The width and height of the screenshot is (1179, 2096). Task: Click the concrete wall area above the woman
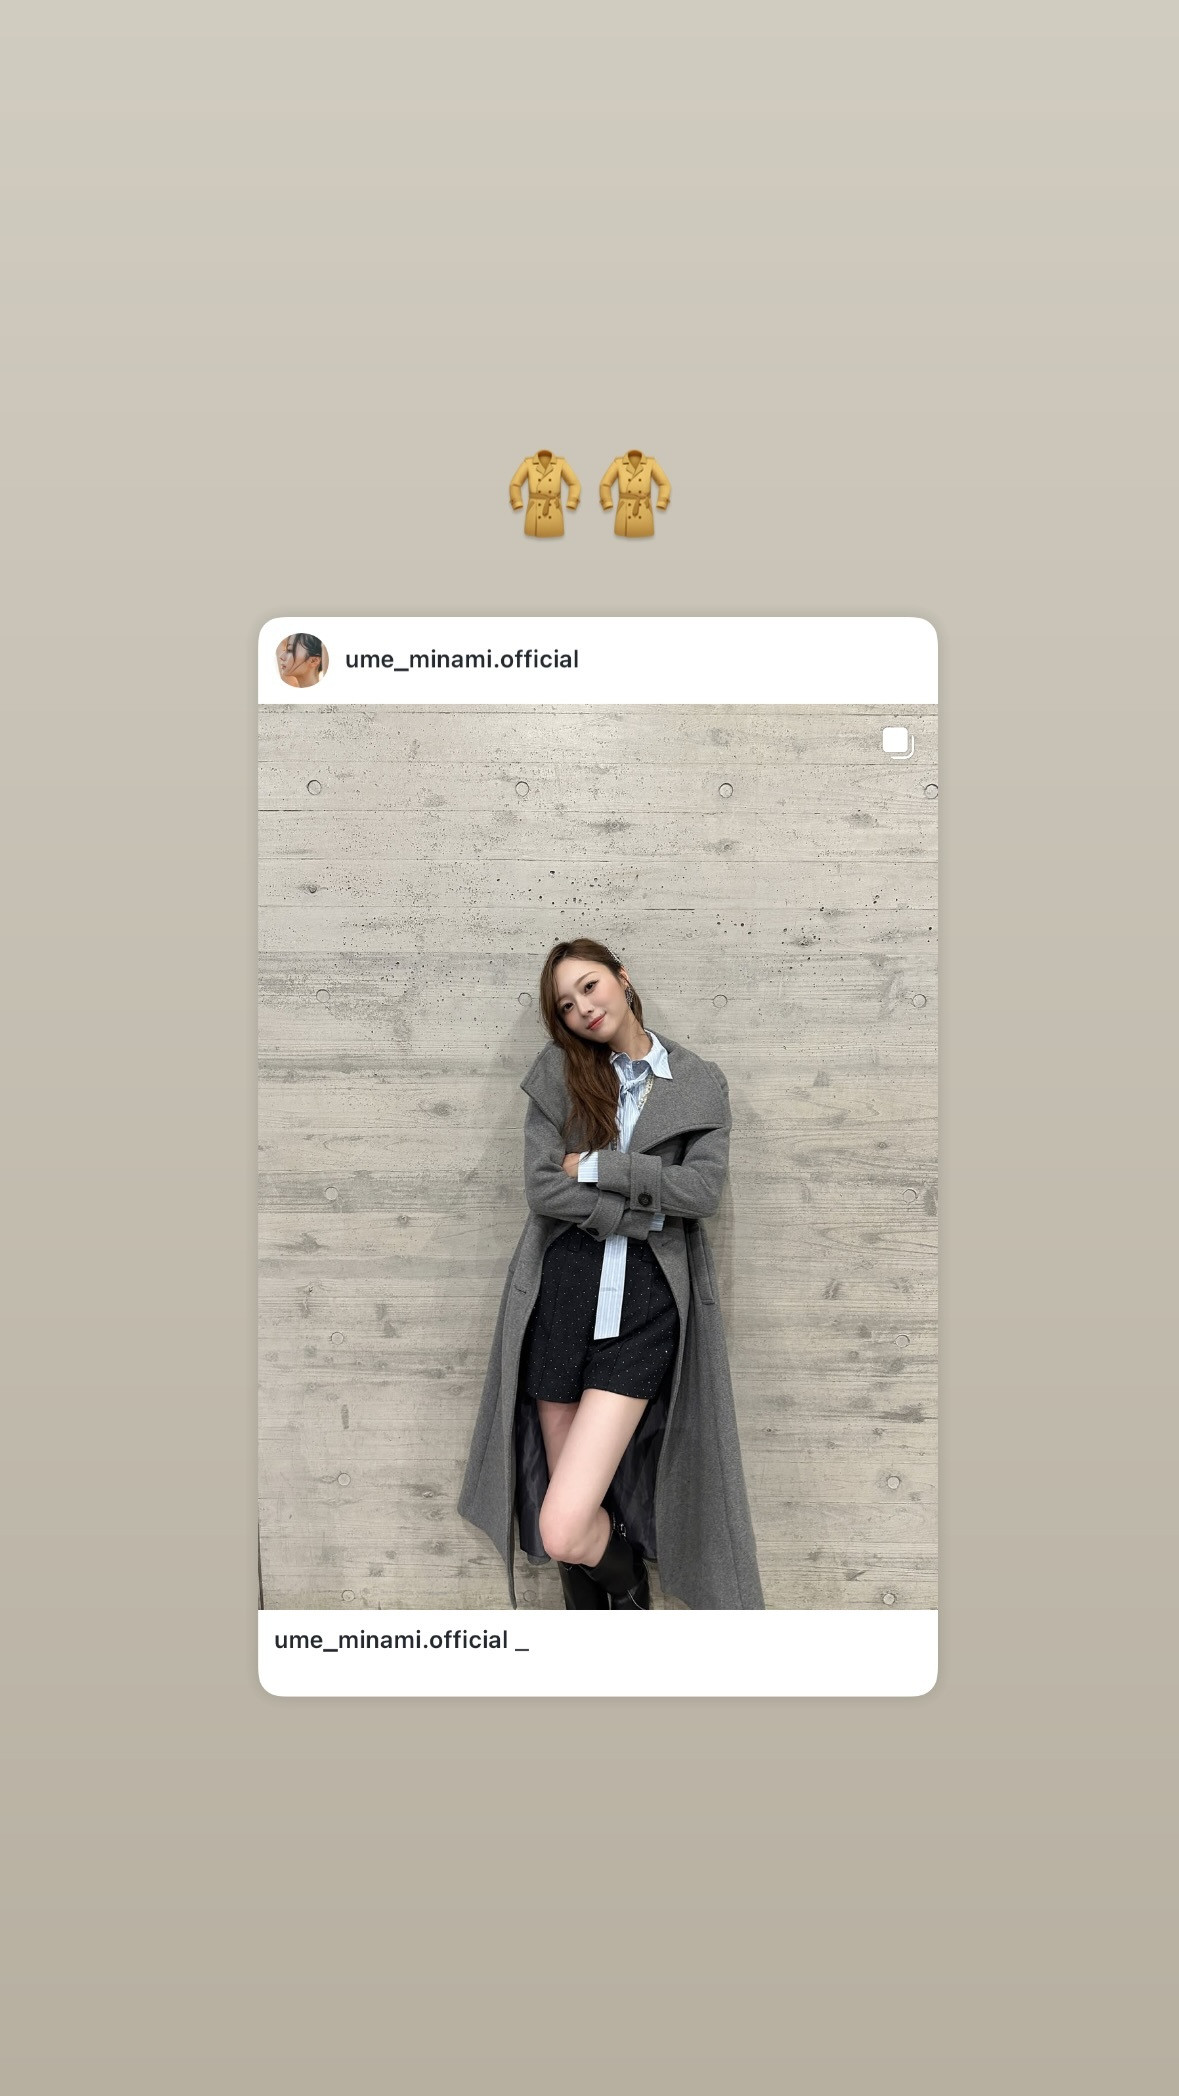coord(598,820)
